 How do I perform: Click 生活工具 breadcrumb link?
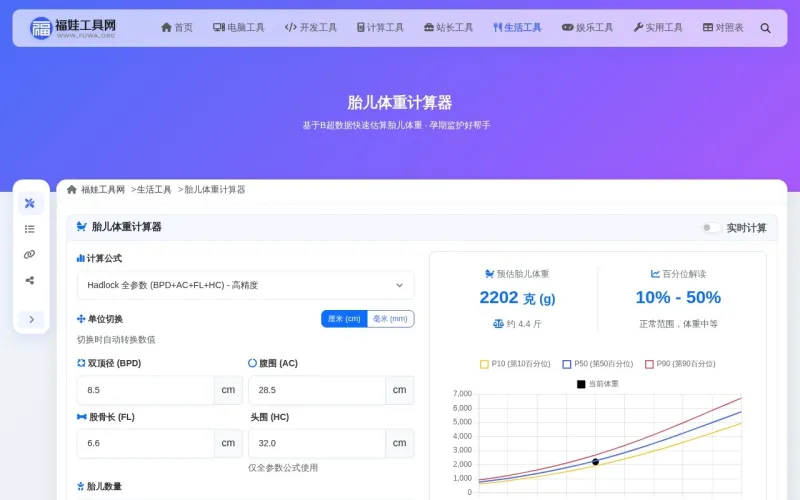(x=154, y=189)
